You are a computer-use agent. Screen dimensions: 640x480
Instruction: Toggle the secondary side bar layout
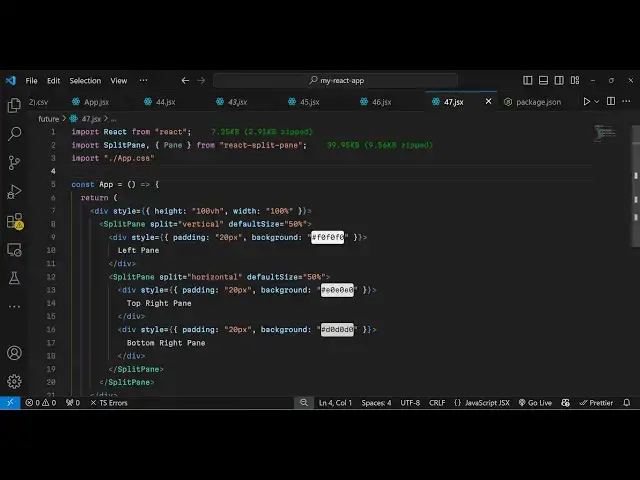click(559, 80)
